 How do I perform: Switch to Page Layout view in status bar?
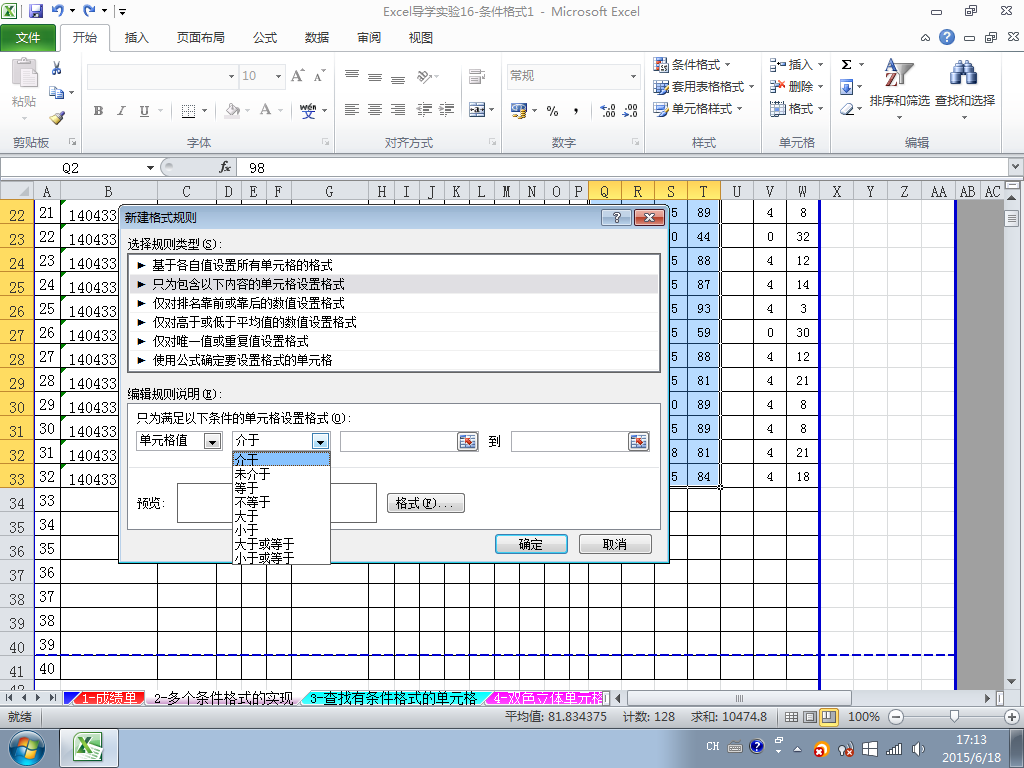click(x=810, y=717)
